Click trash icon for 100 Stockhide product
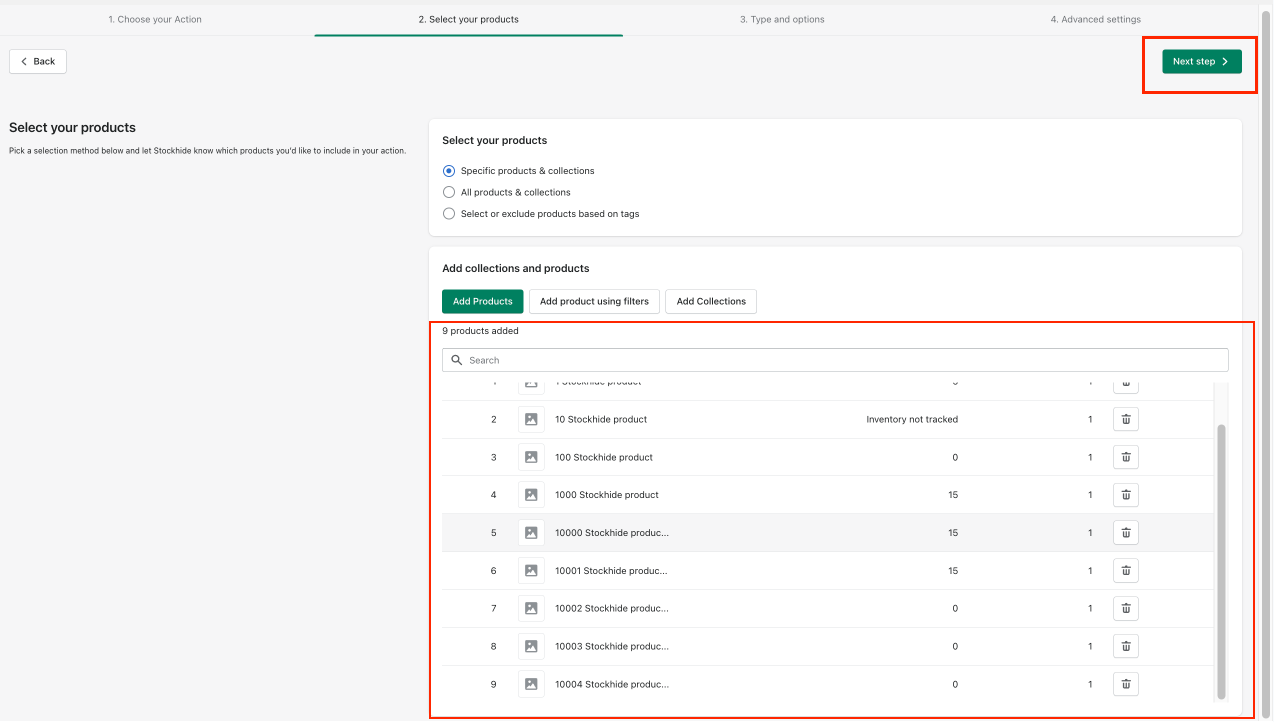Viewport: 1274px width, 722px height. point(1125,457)
